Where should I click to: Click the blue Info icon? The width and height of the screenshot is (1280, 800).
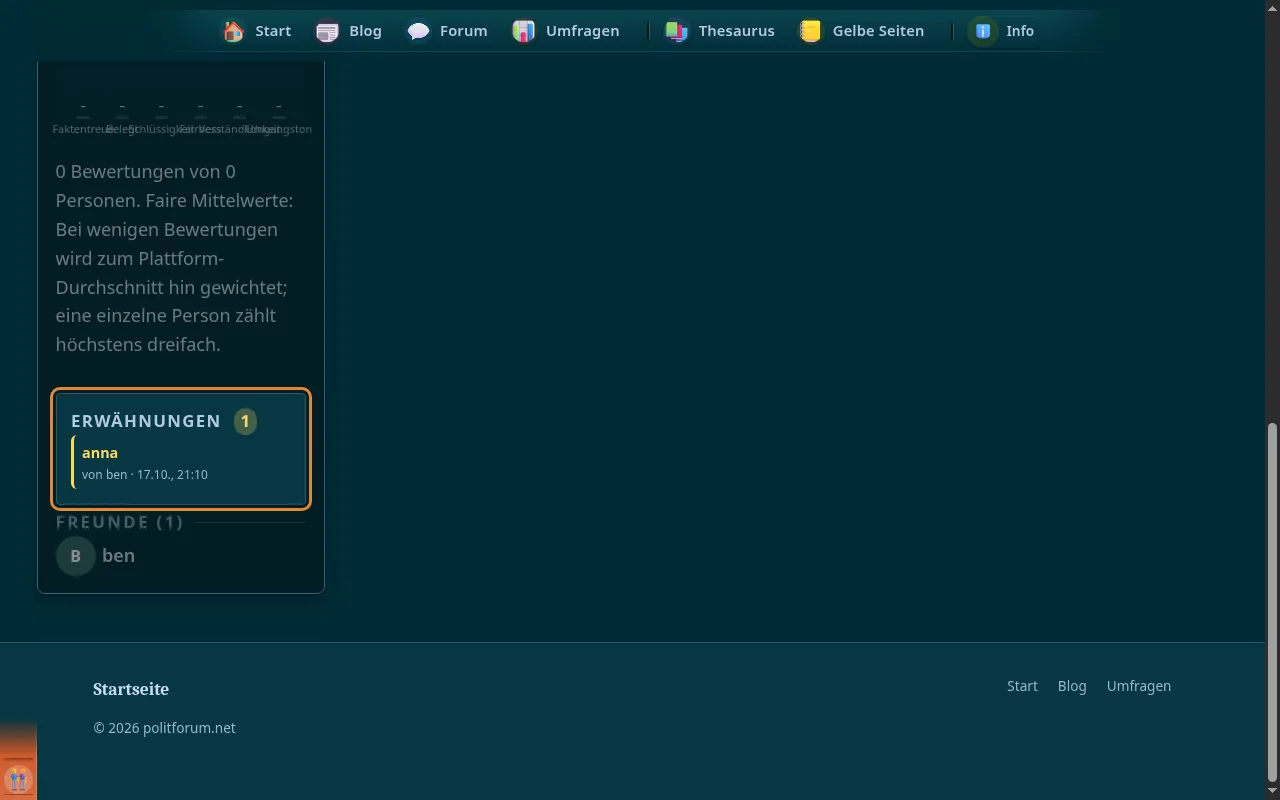[x=983, y=31]
